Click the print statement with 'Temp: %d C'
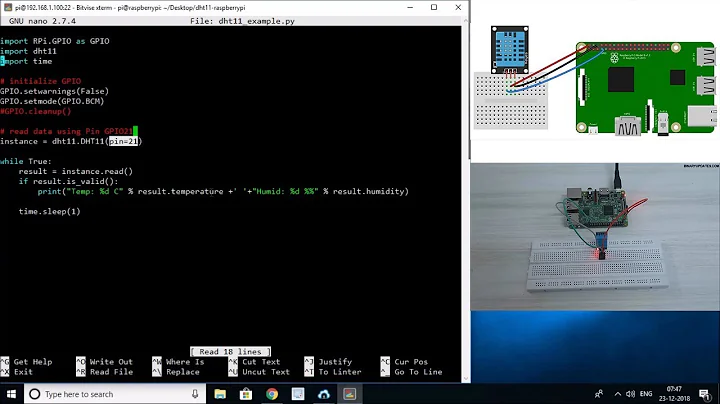Screen dimensions: 720x404 click(223, 191)
